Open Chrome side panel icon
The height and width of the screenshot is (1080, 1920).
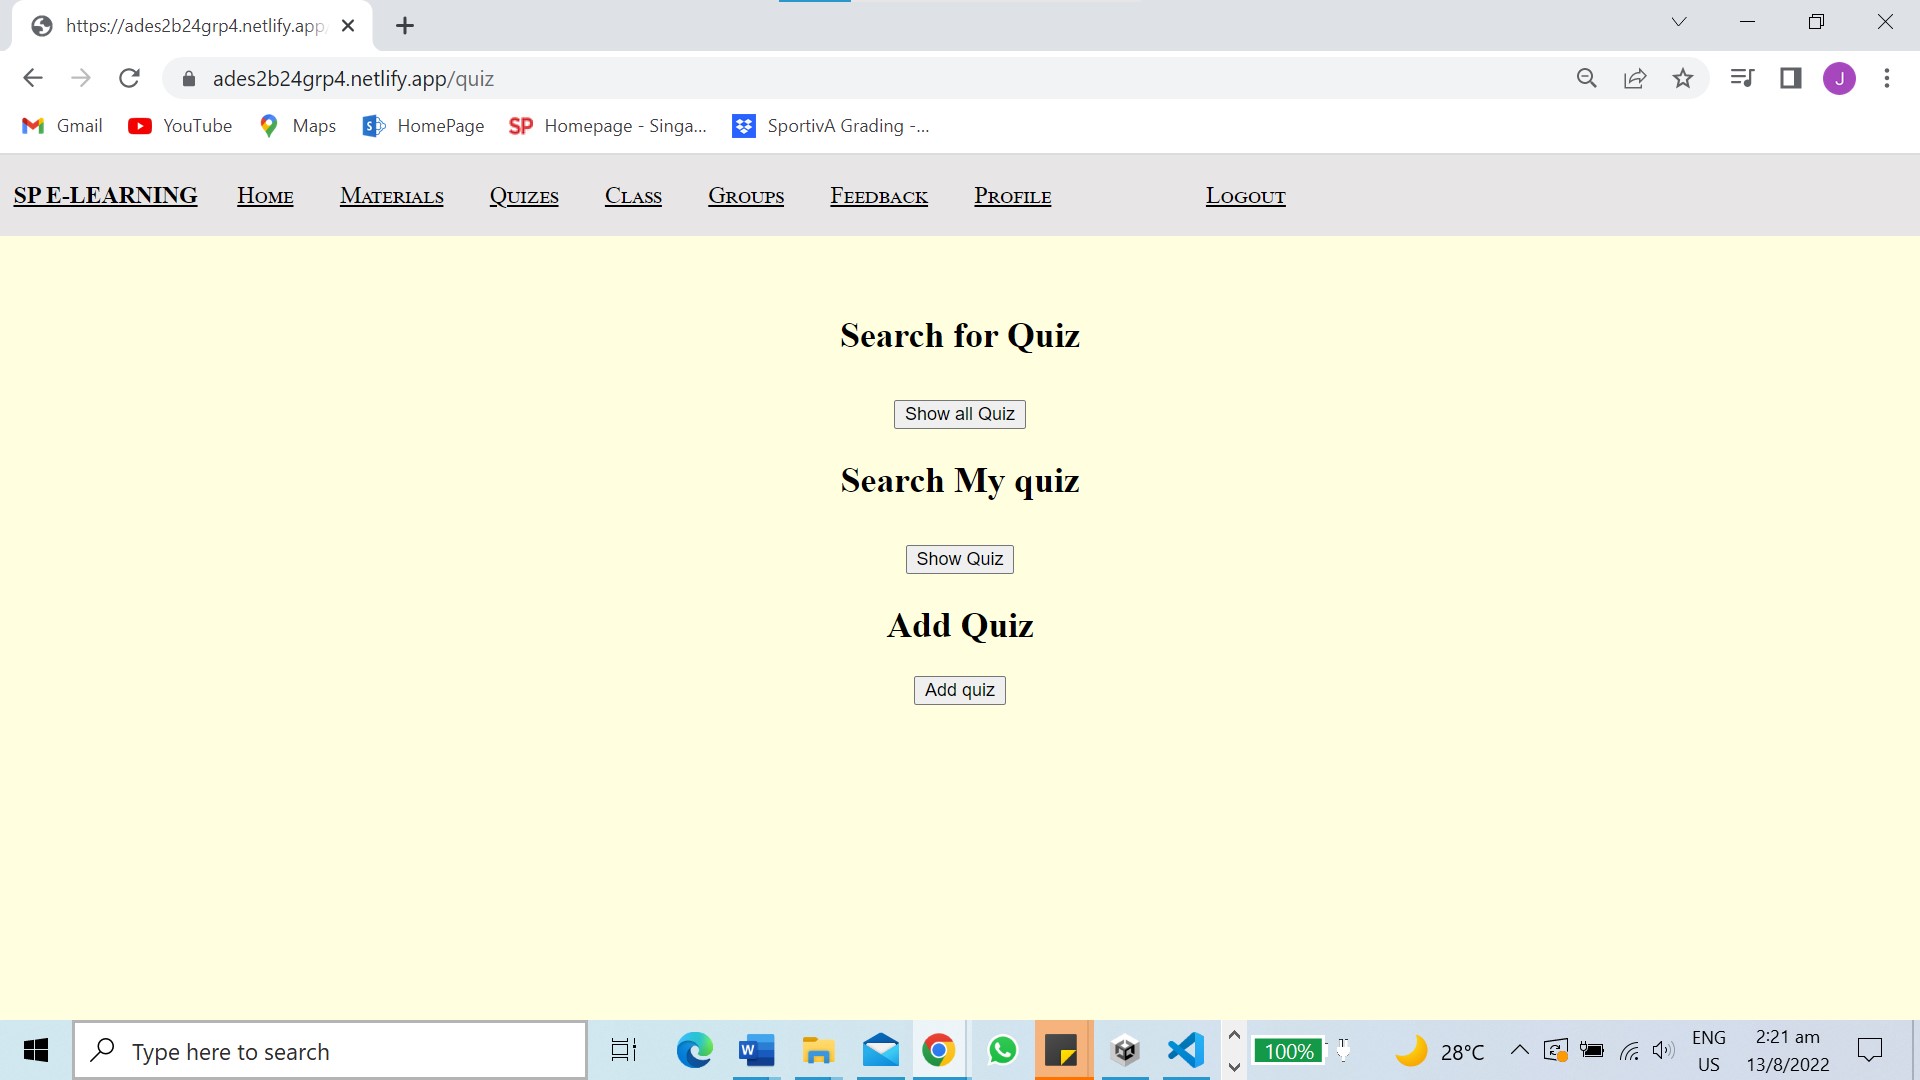pyautogui.click(x=1790, y=78)
